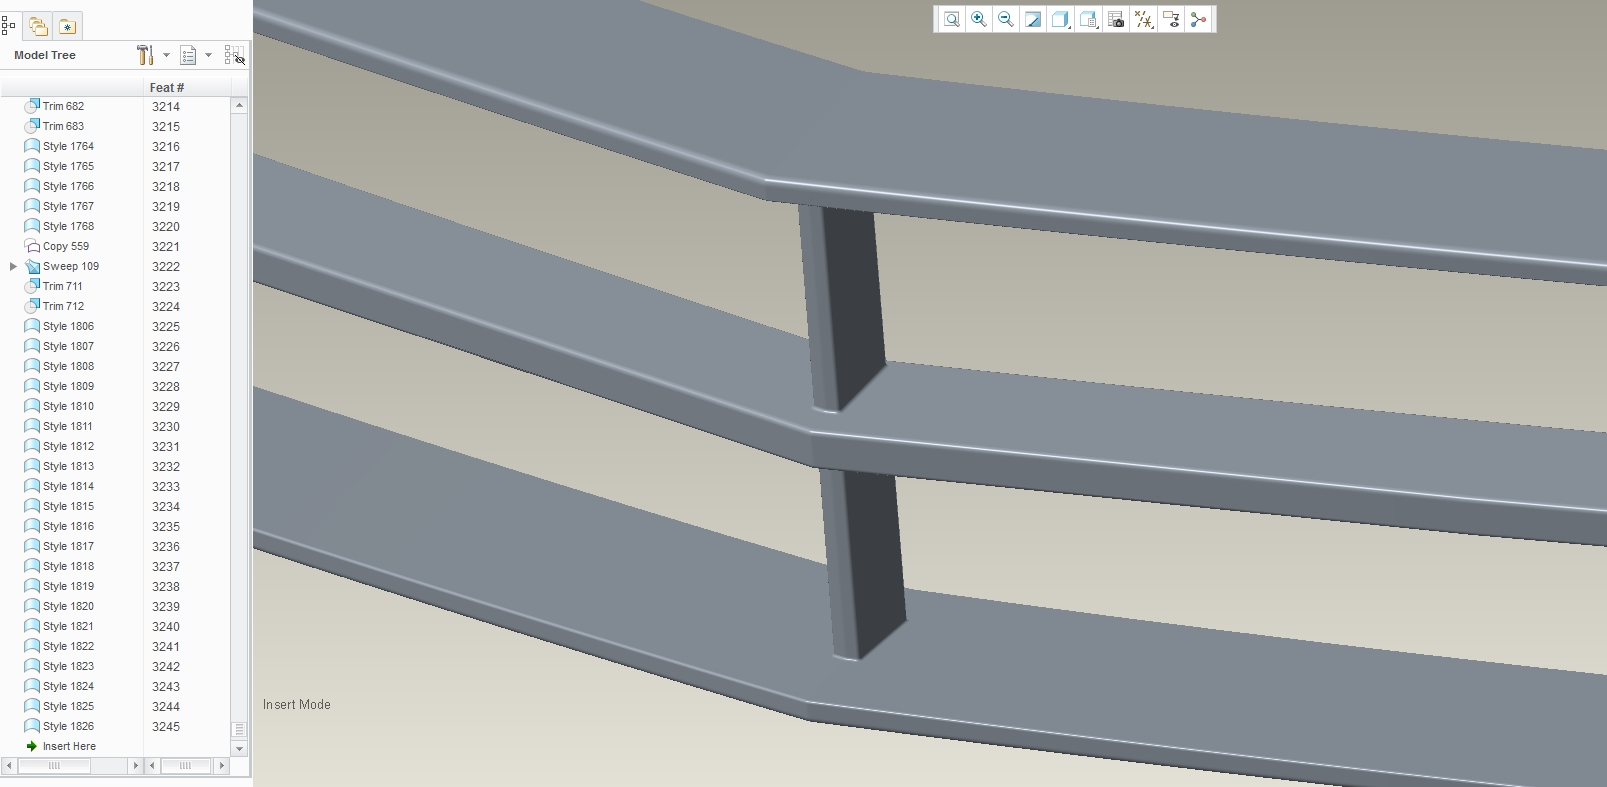Viewport: 1607px width, 787px height.
Task: Select Style 1821 in the model tree
Action: (68, 626)
